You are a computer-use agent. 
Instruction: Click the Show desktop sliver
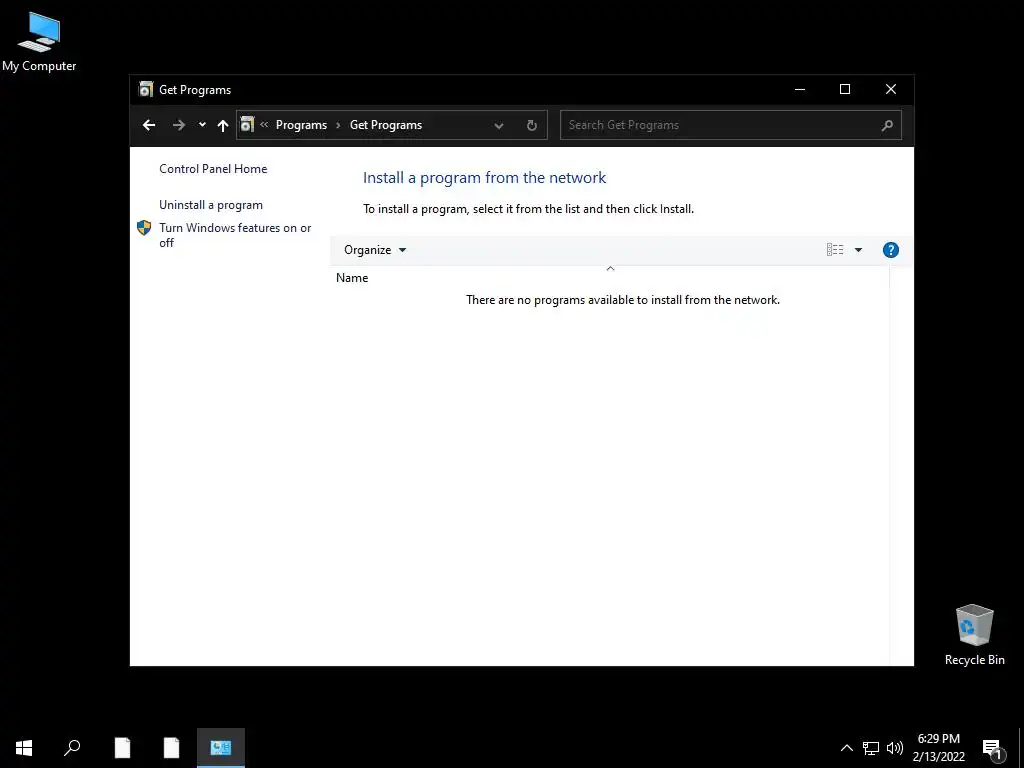point(1021,748)
